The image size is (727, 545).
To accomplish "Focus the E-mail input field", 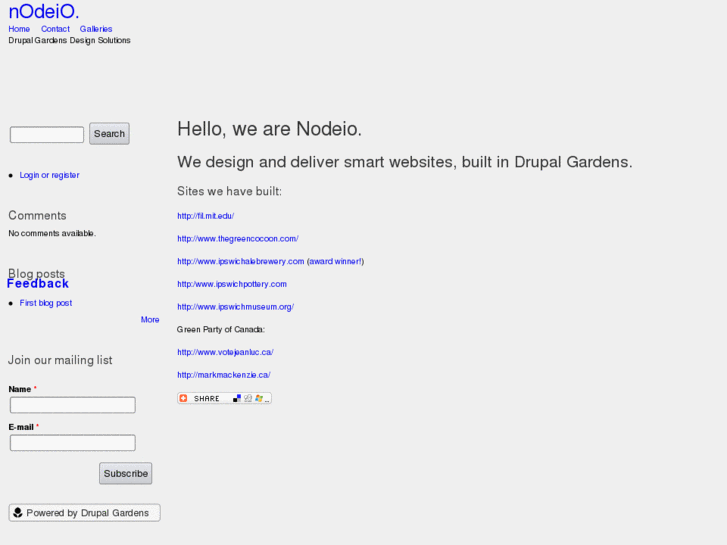I will click(72, 443).
